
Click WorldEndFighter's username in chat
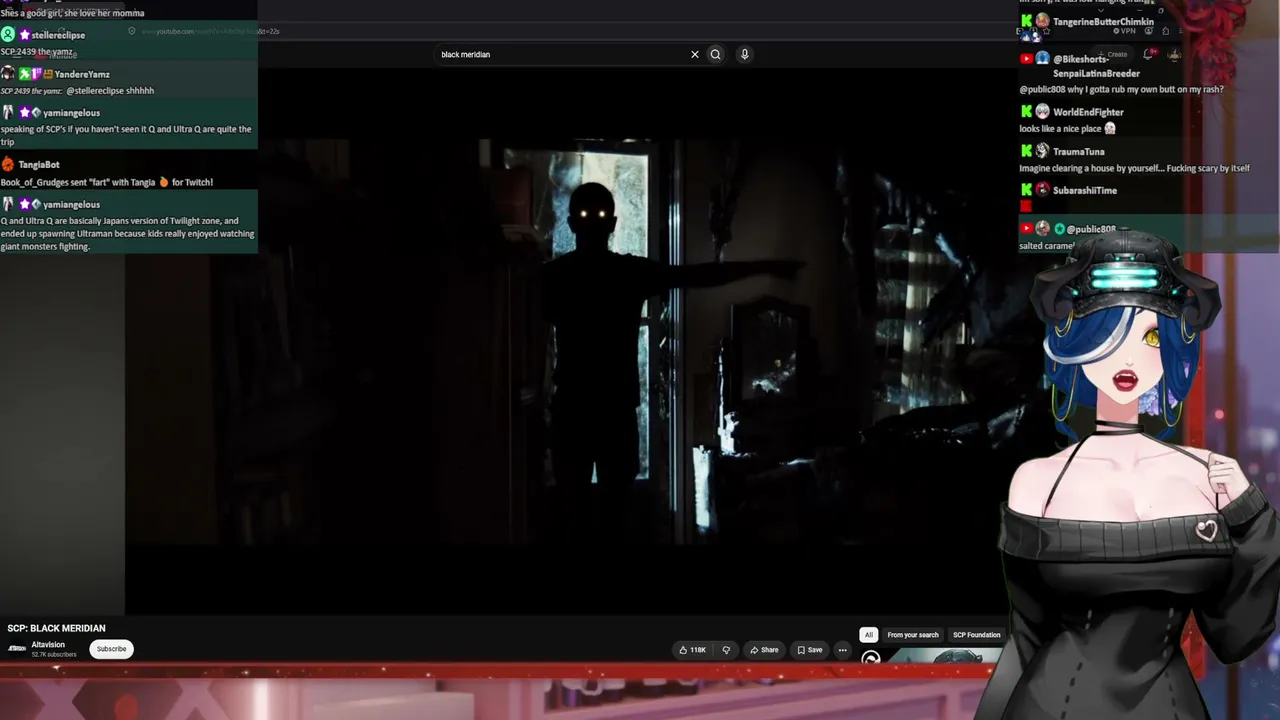1088,112
